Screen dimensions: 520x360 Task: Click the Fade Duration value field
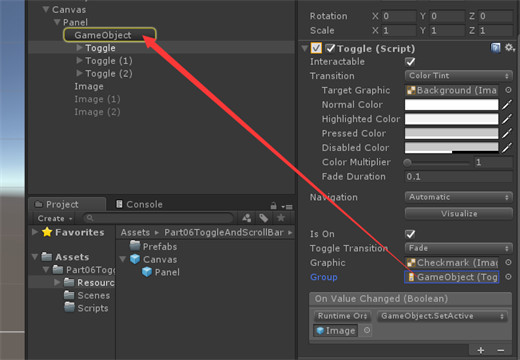coord(459,176)
